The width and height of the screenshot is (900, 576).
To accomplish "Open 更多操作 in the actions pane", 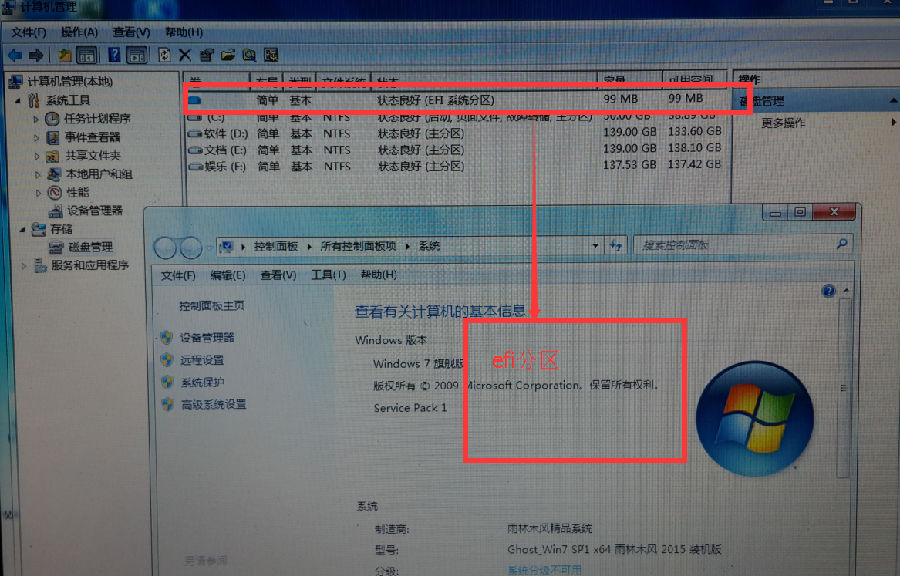I will coord(783,123).
